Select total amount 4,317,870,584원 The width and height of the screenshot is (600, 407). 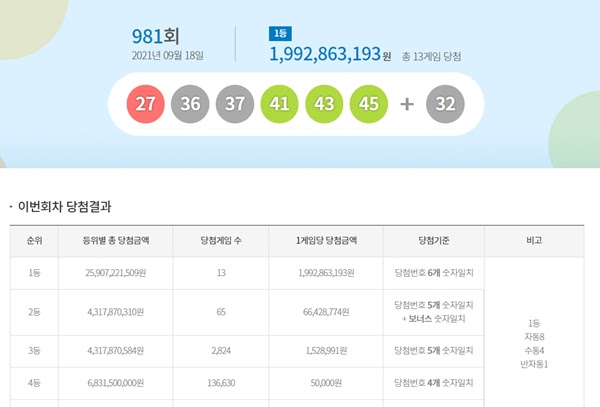[116, 351]
